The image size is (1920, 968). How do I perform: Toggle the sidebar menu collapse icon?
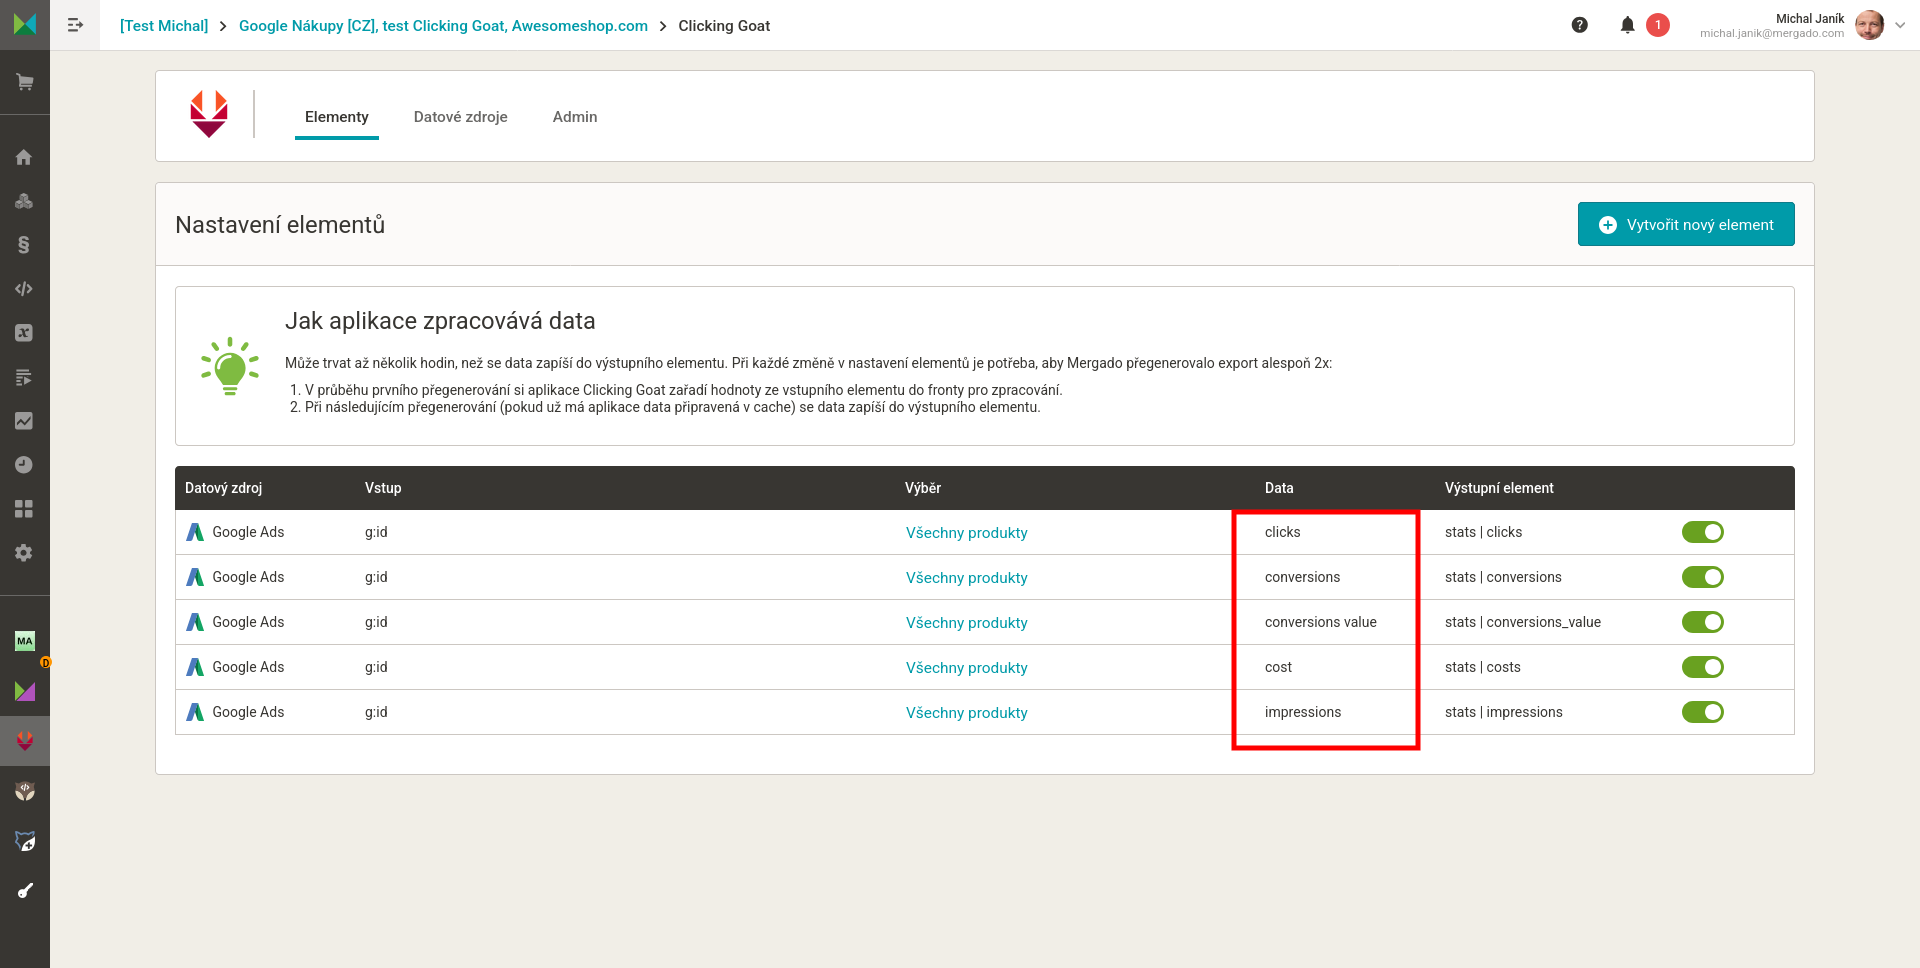point(75,25)
